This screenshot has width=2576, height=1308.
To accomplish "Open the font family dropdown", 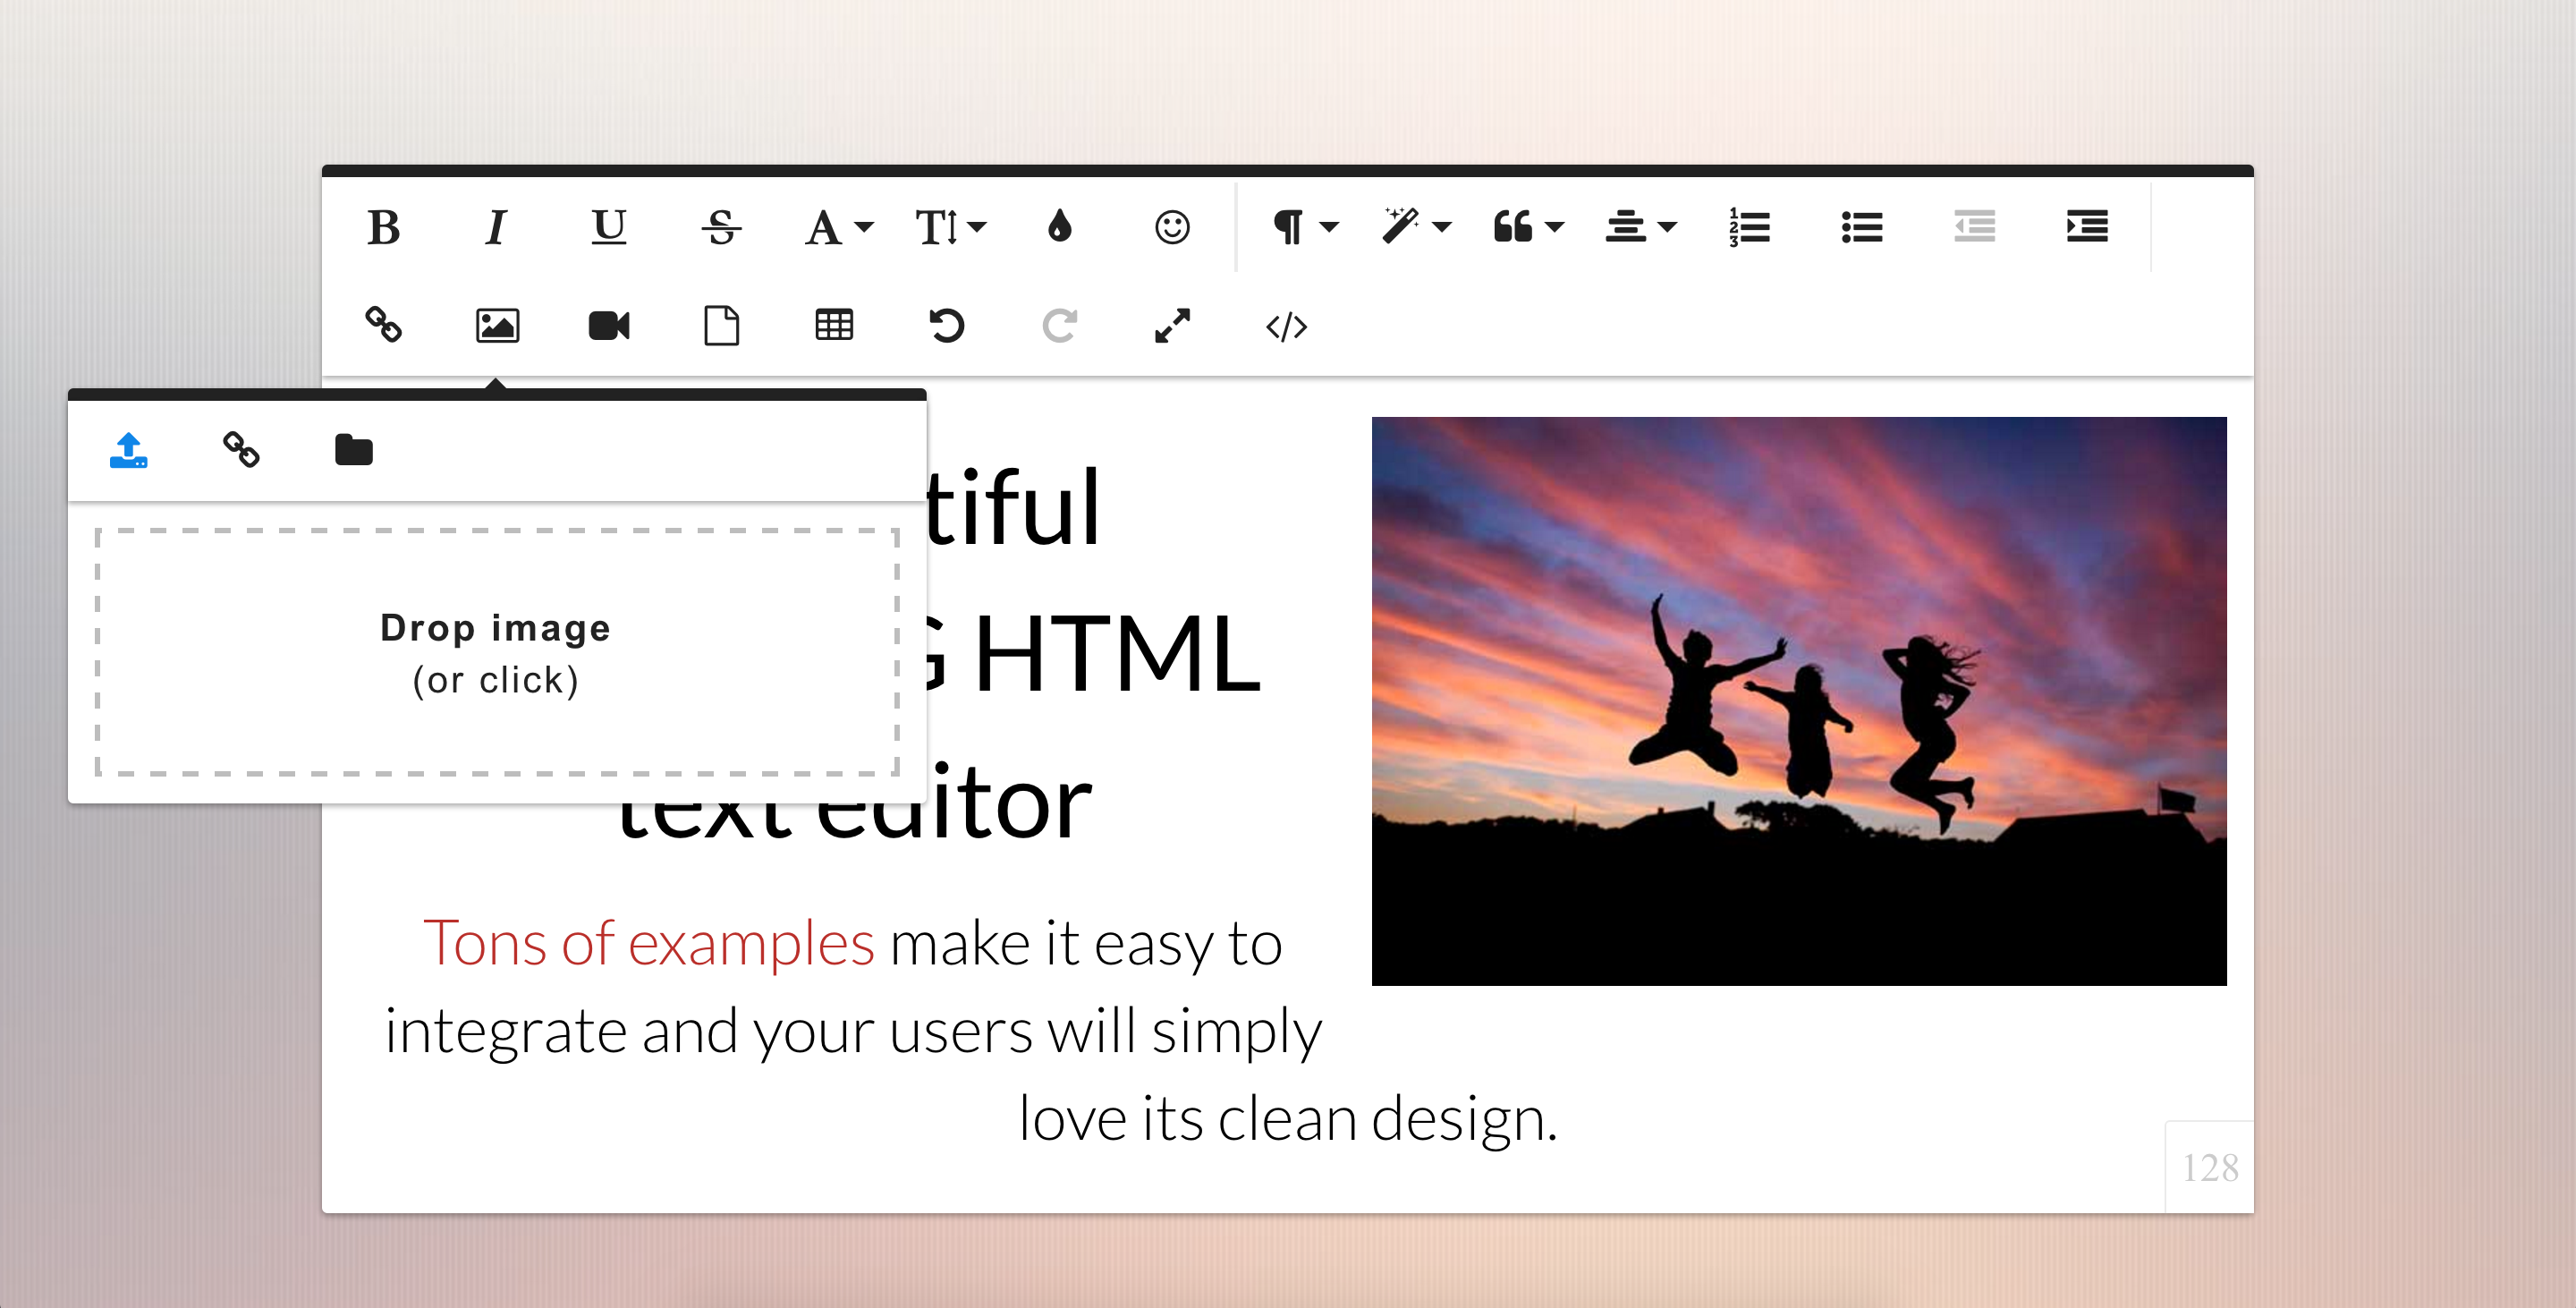I will point(838,227).
